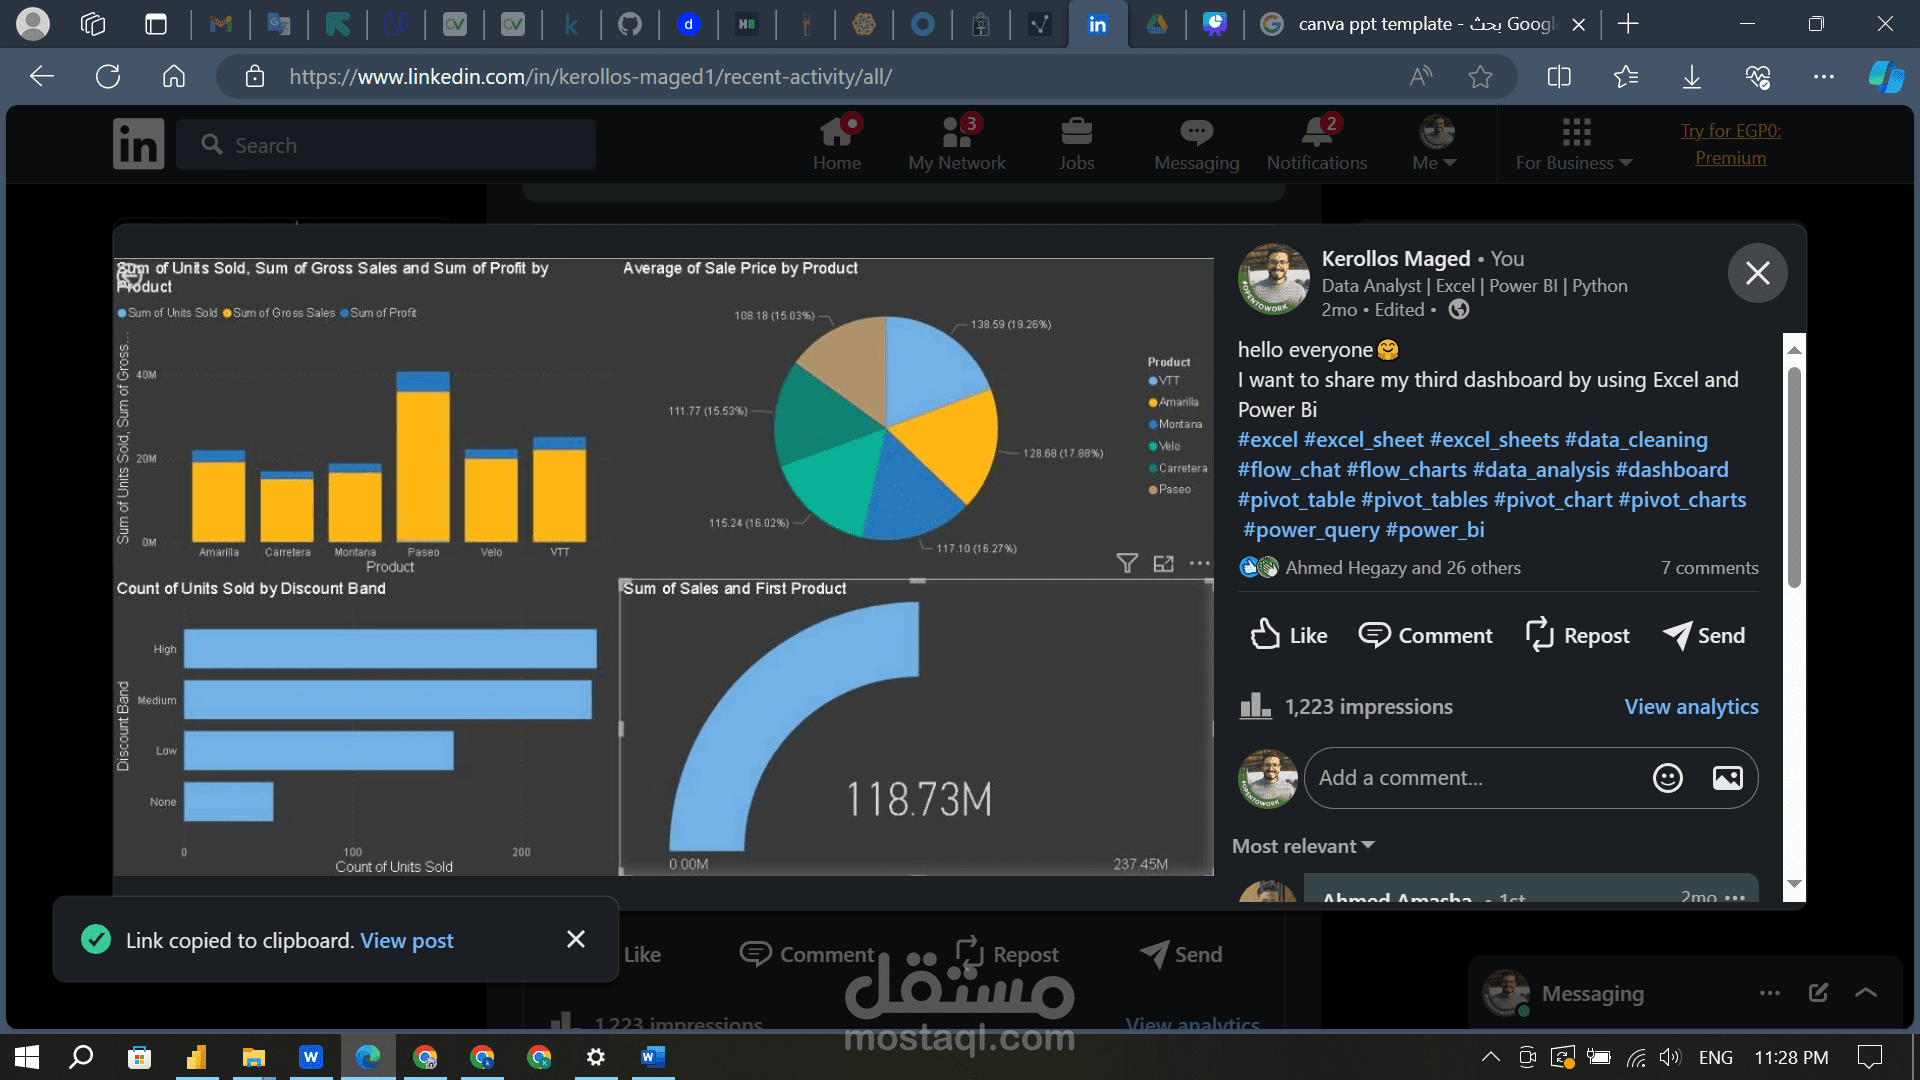Switch the ENG input language

1715,1057
